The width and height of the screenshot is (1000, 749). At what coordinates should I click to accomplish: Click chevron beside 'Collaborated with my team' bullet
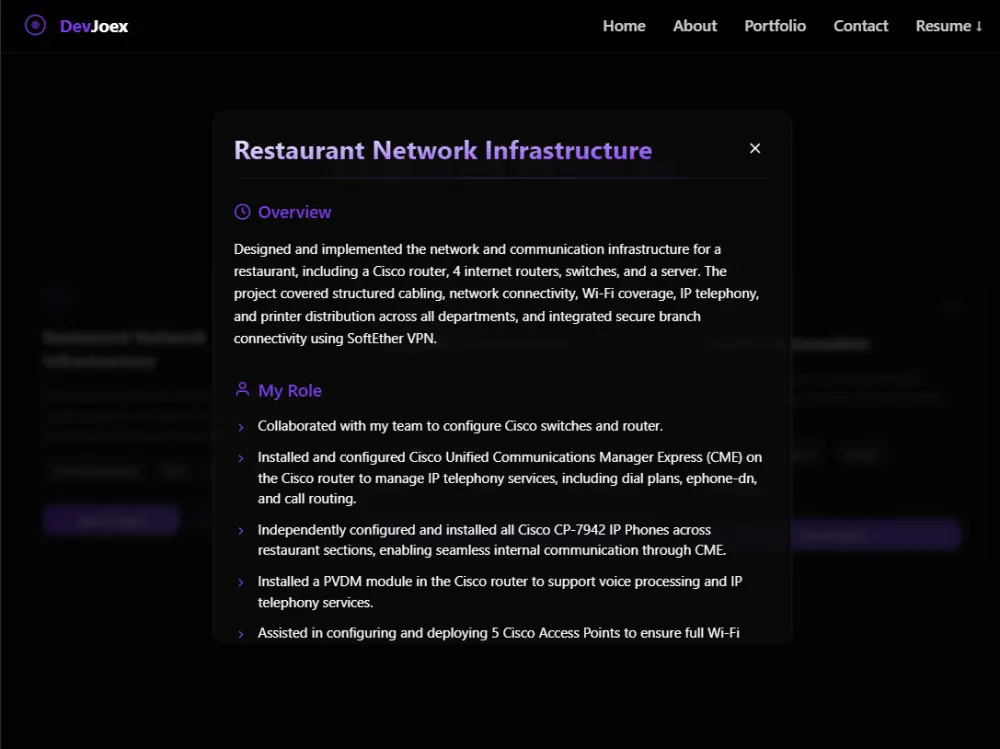pos(240,427)
